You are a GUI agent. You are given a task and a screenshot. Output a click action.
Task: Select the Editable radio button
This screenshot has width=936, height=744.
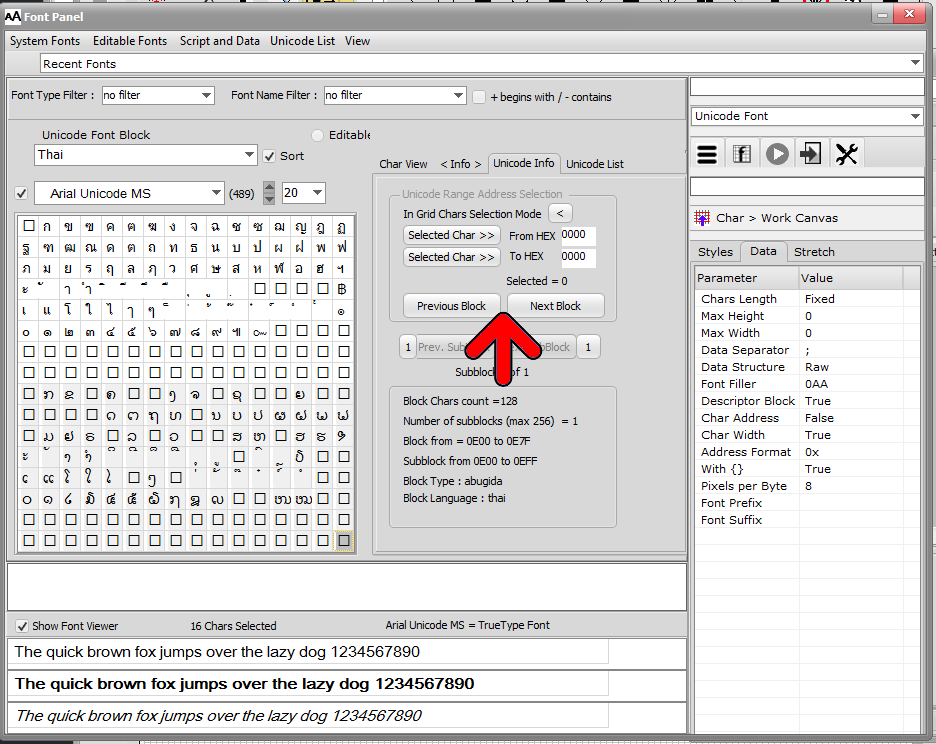tap(318, 135)
